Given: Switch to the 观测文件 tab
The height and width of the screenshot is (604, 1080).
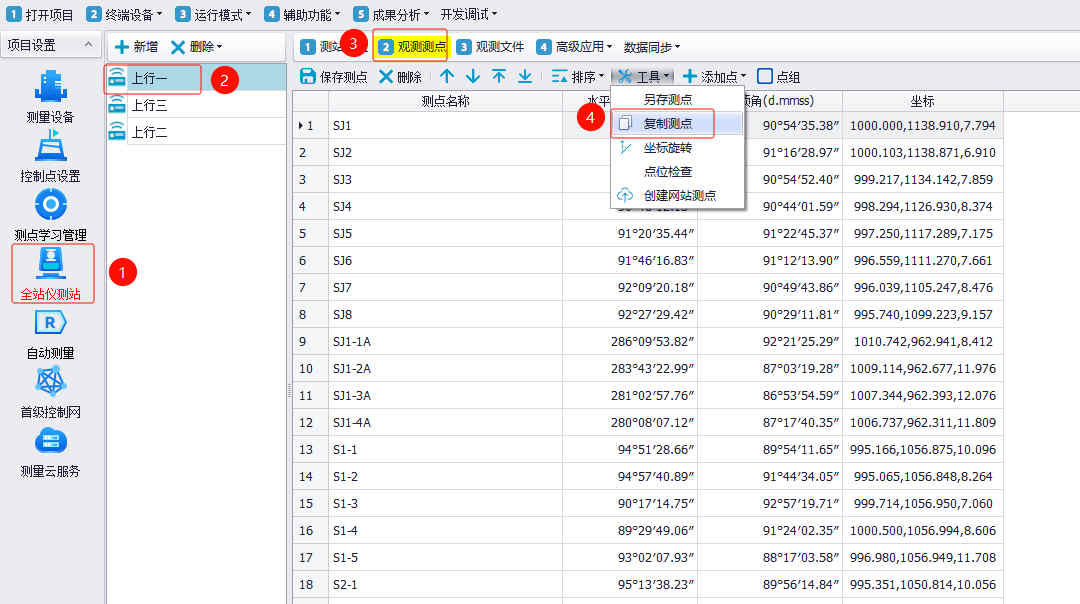Looking at the screenshot, I should (490, 47).
